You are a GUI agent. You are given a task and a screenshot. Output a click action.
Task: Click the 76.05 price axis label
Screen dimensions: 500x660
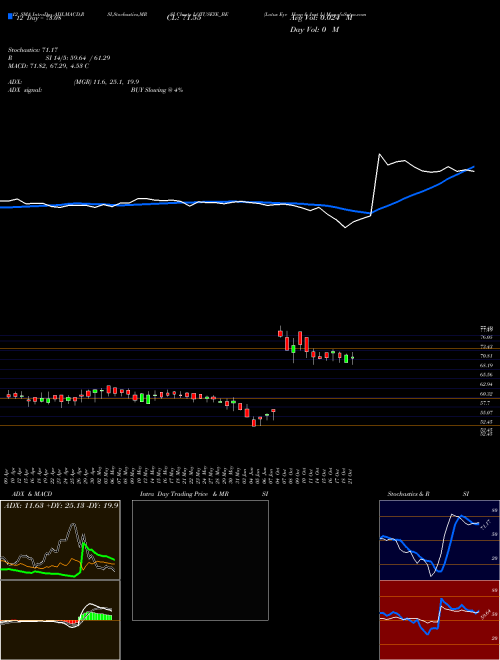[x=487, y=337]
